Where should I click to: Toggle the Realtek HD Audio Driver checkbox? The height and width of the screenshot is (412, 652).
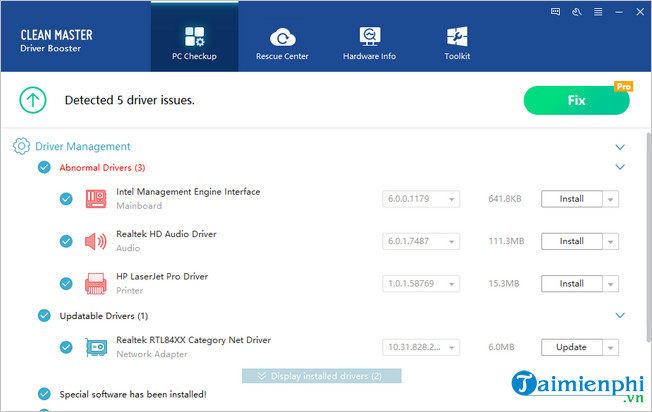66,241
